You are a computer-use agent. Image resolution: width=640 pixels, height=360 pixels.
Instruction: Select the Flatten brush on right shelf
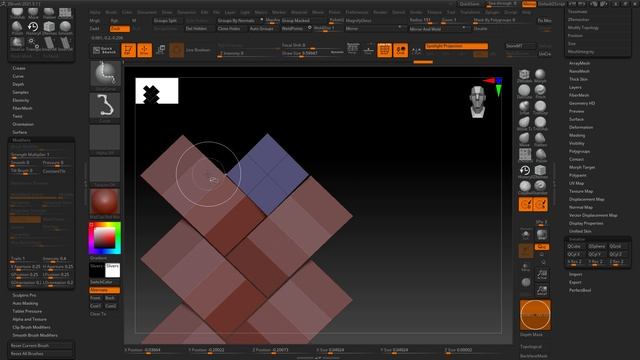click(x=540, y=140)
